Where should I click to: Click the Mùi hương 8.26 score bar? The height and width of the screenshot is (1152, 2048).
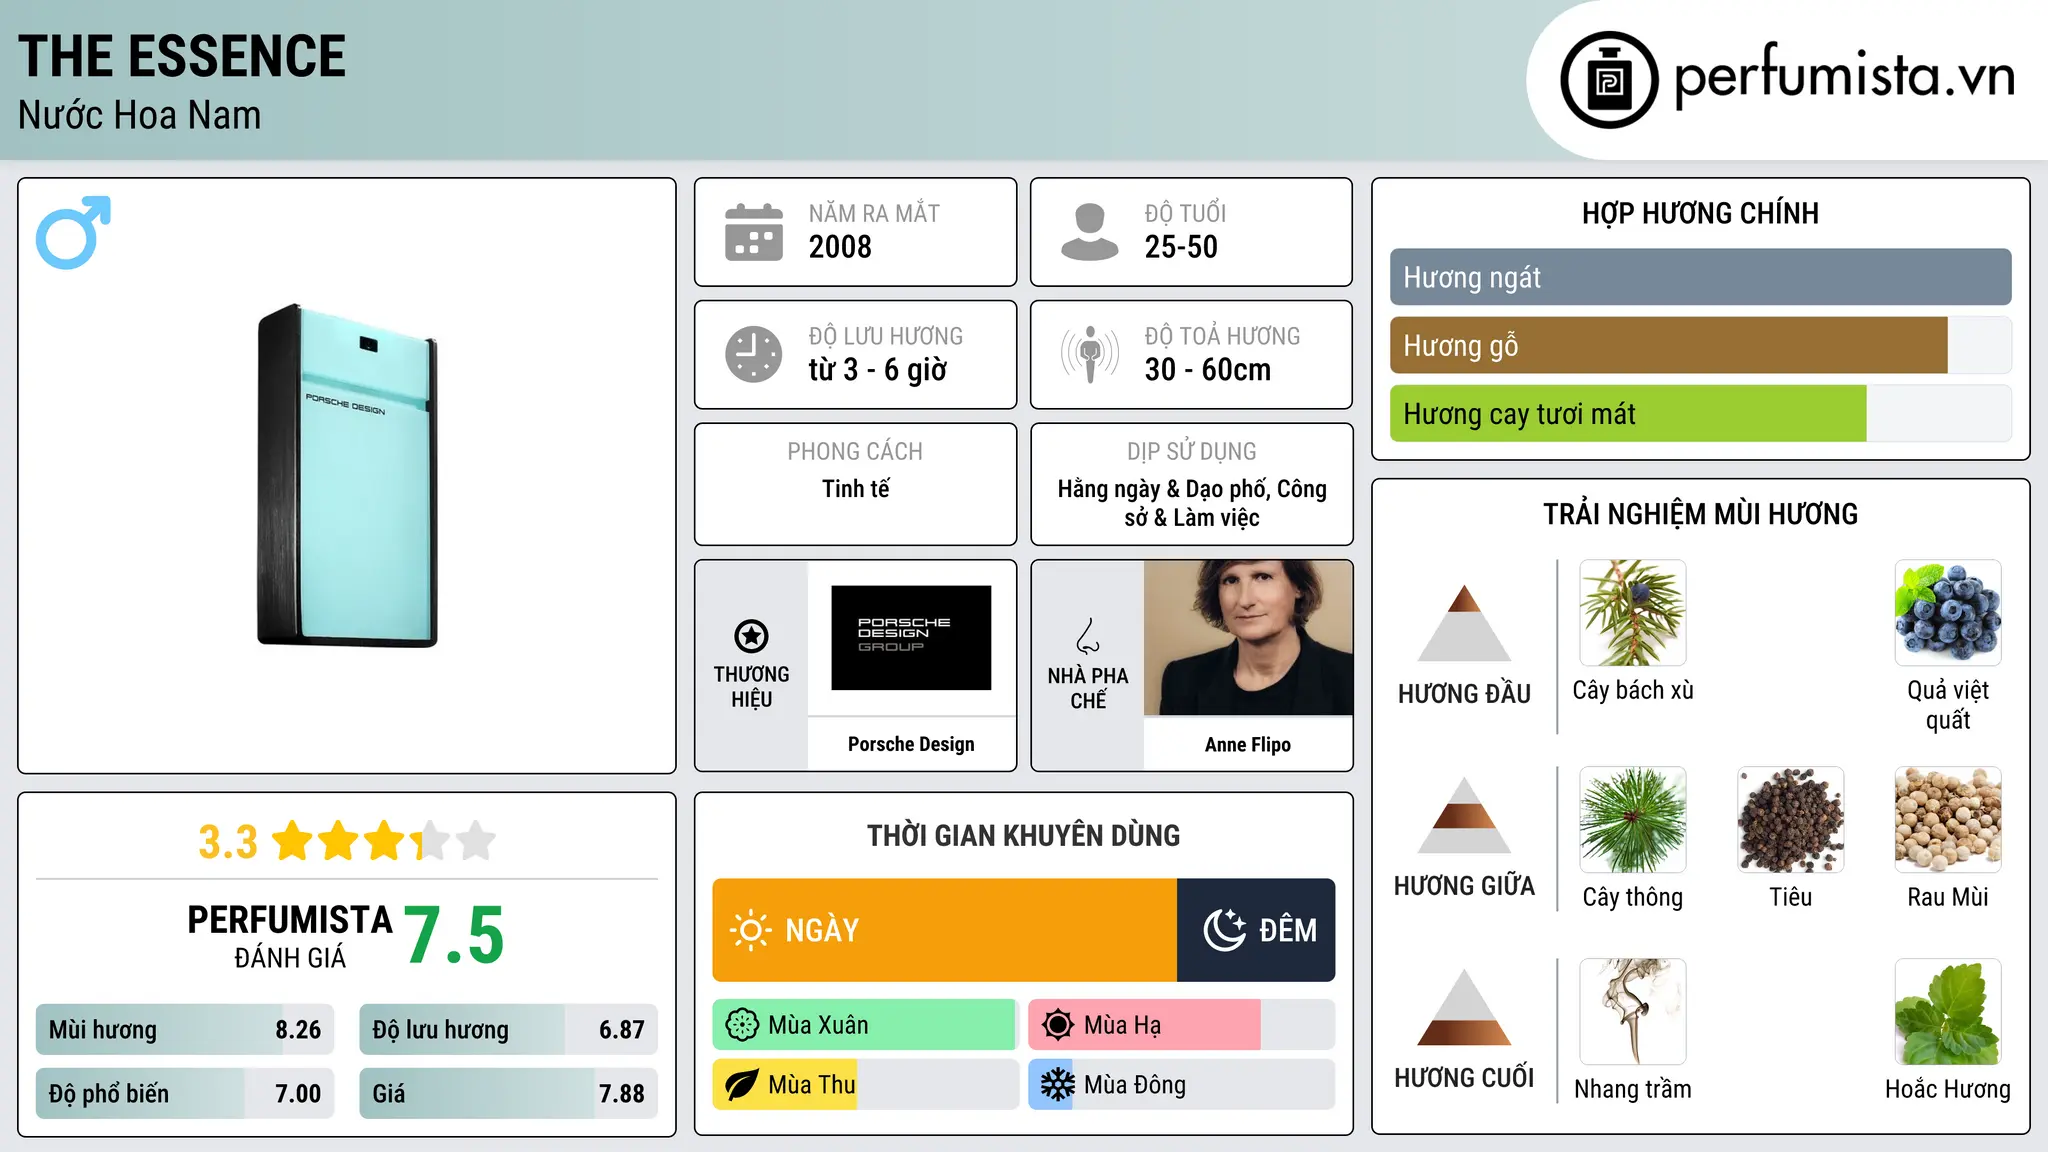click(185, 1030)
